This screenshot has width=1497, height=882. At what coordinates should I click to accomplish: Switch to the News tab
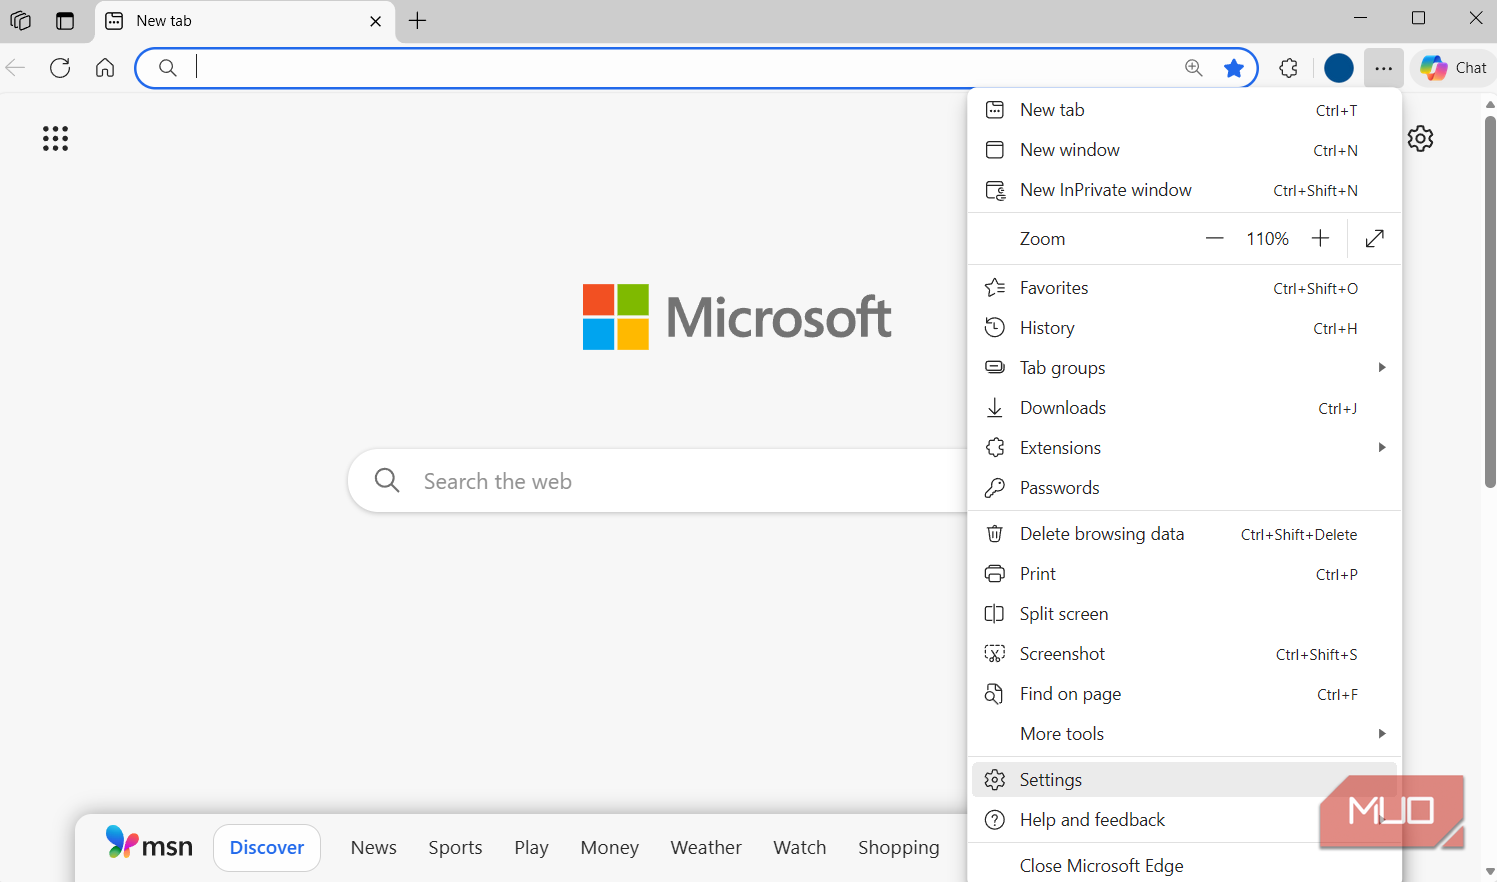[x=374, y=848]
